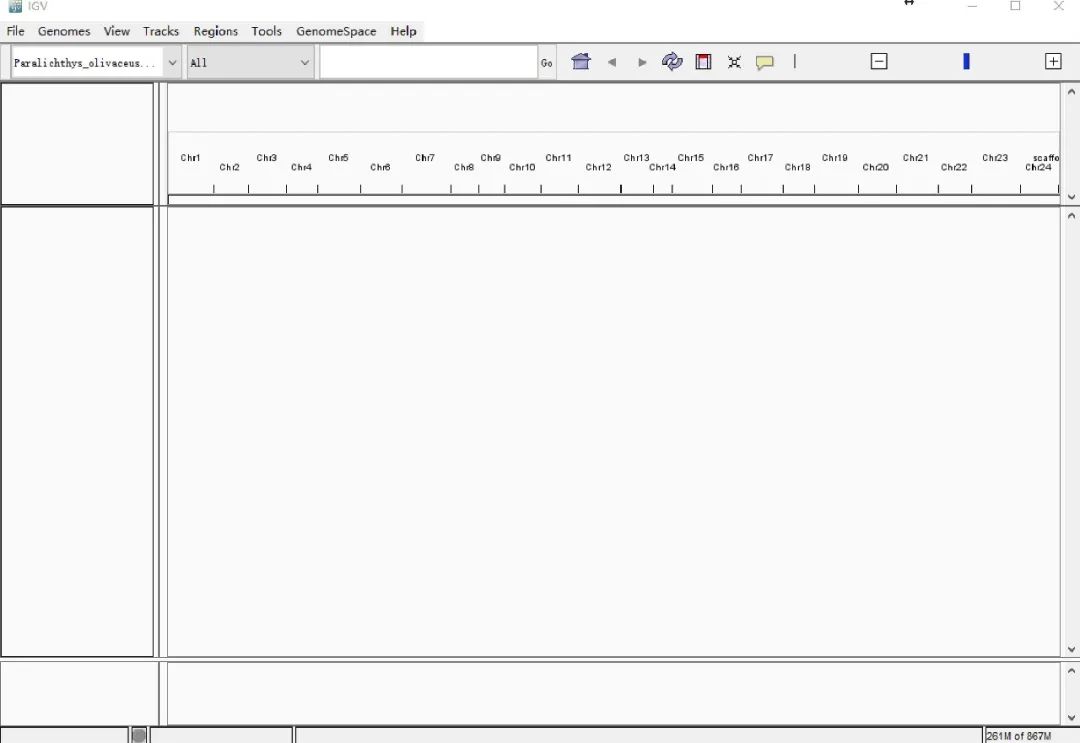Image resolution: width=1080 pixels, height=743 pixels.
Task: Select Chr22 label in ruler
Action: point(954,167)
